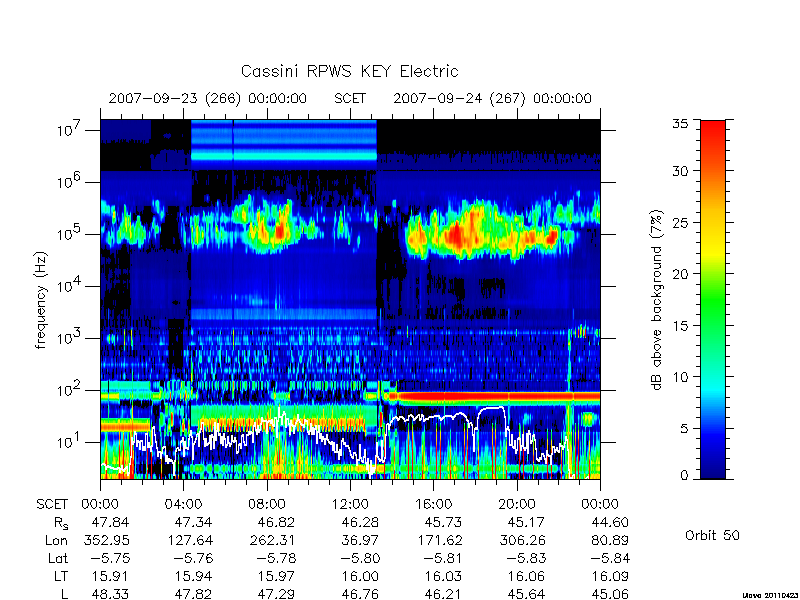Select the start date label "2007-09-23 (266) 00:00:00"
Image resolution: width=800 pixels, height=600 pixels.
point(208,98)
